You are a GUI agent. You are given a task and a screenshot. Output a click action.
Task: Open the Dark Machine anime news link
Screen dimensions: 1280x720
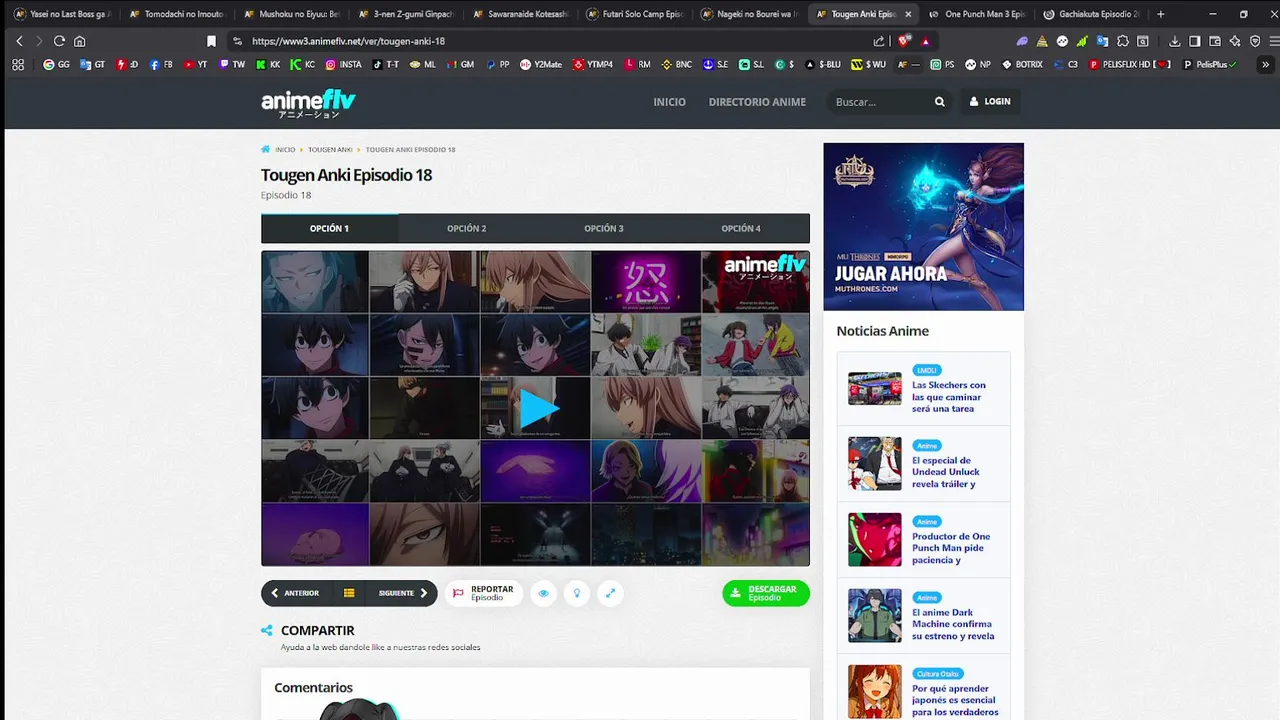(953, 624)
